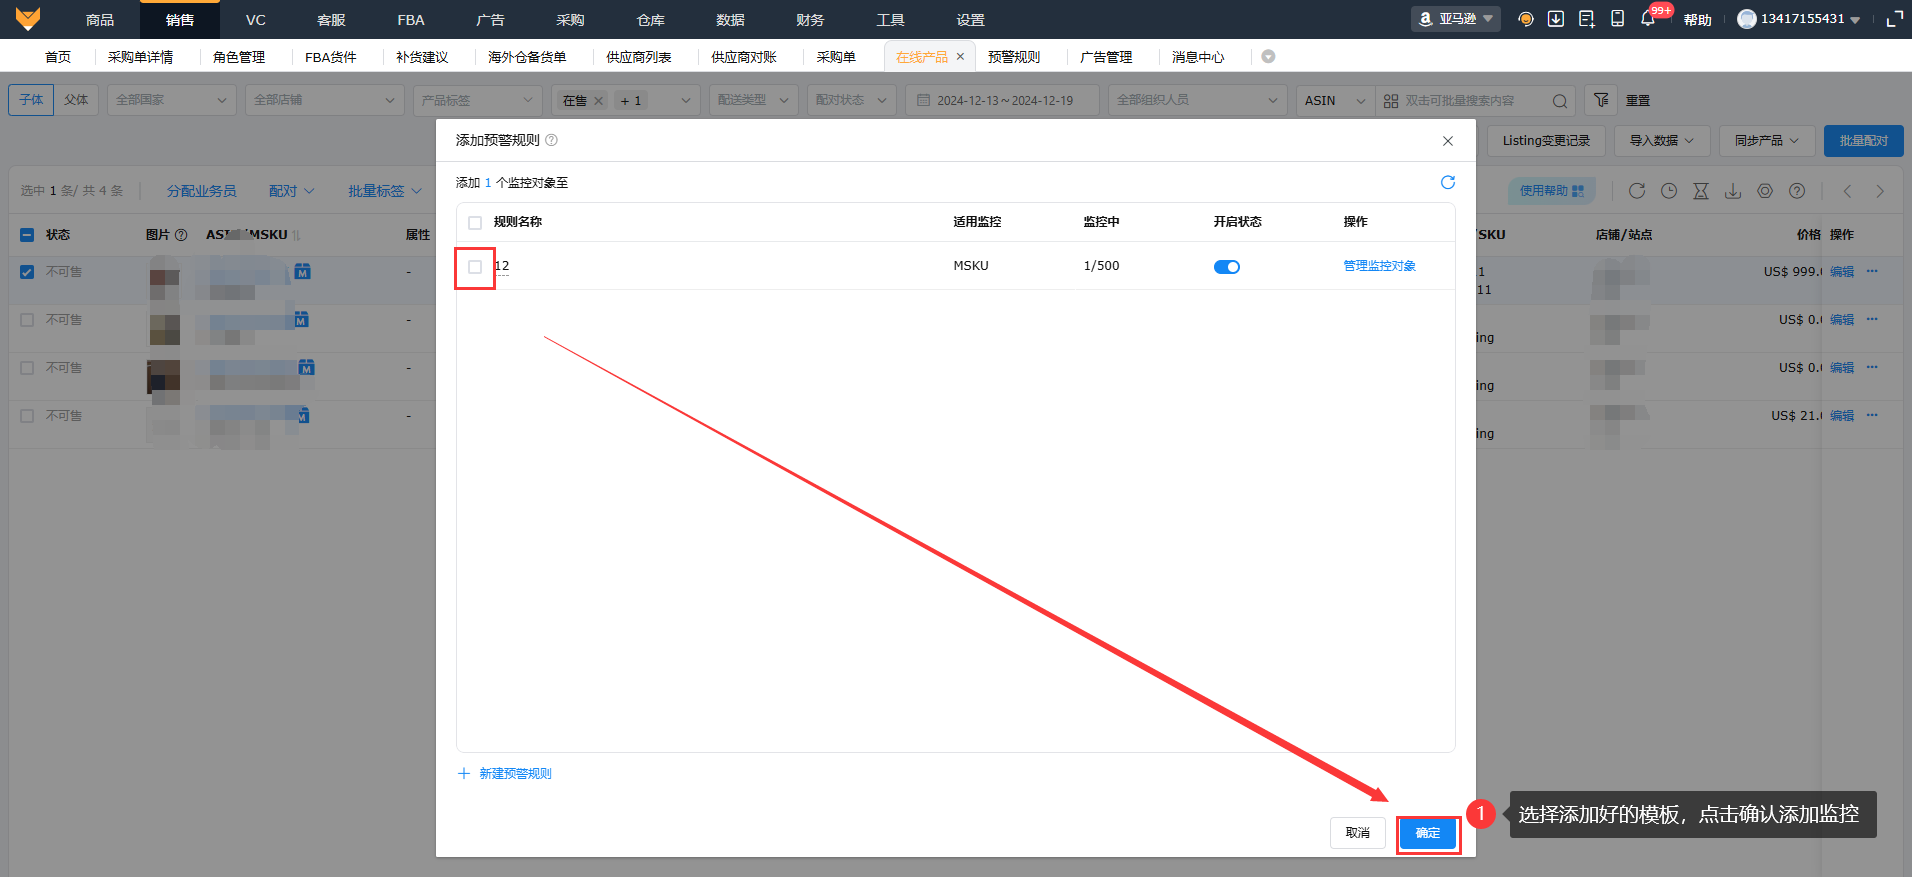Open the advanced filter funnel icon
The width and height of the screenshot is (1912, 877).
pos(1601,100)
